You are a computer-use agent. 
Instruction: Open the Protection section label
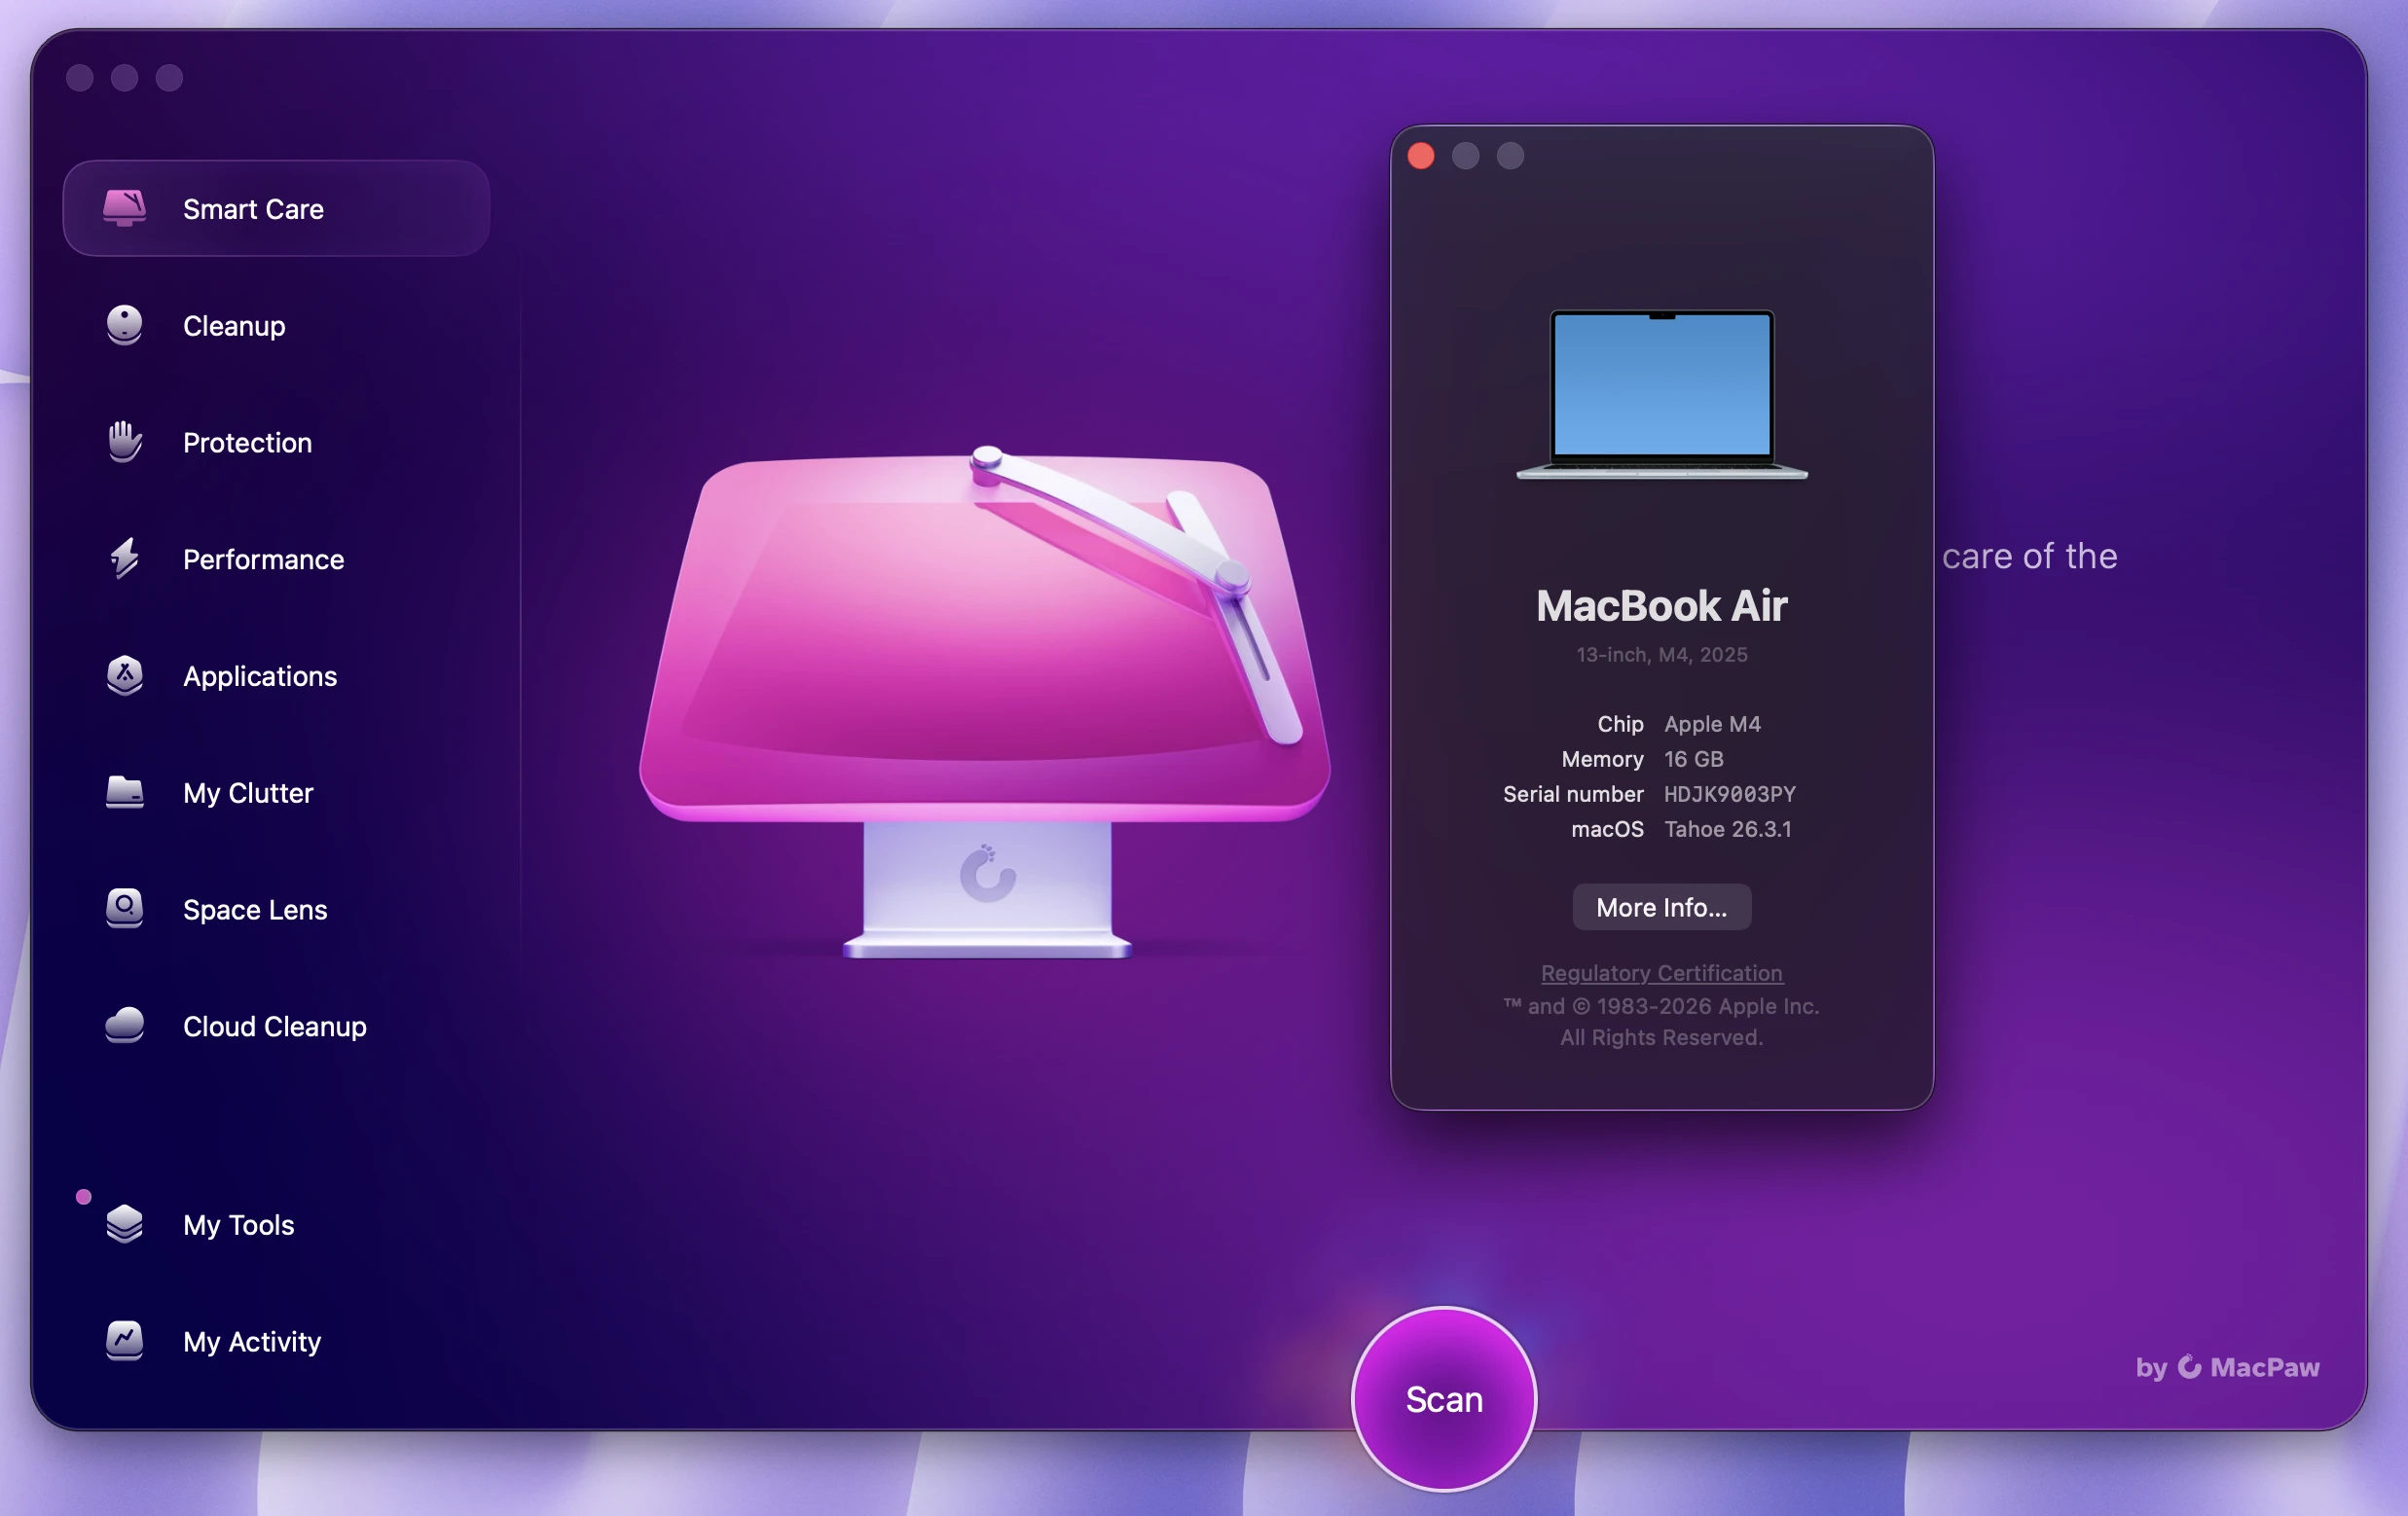(247, 442)
